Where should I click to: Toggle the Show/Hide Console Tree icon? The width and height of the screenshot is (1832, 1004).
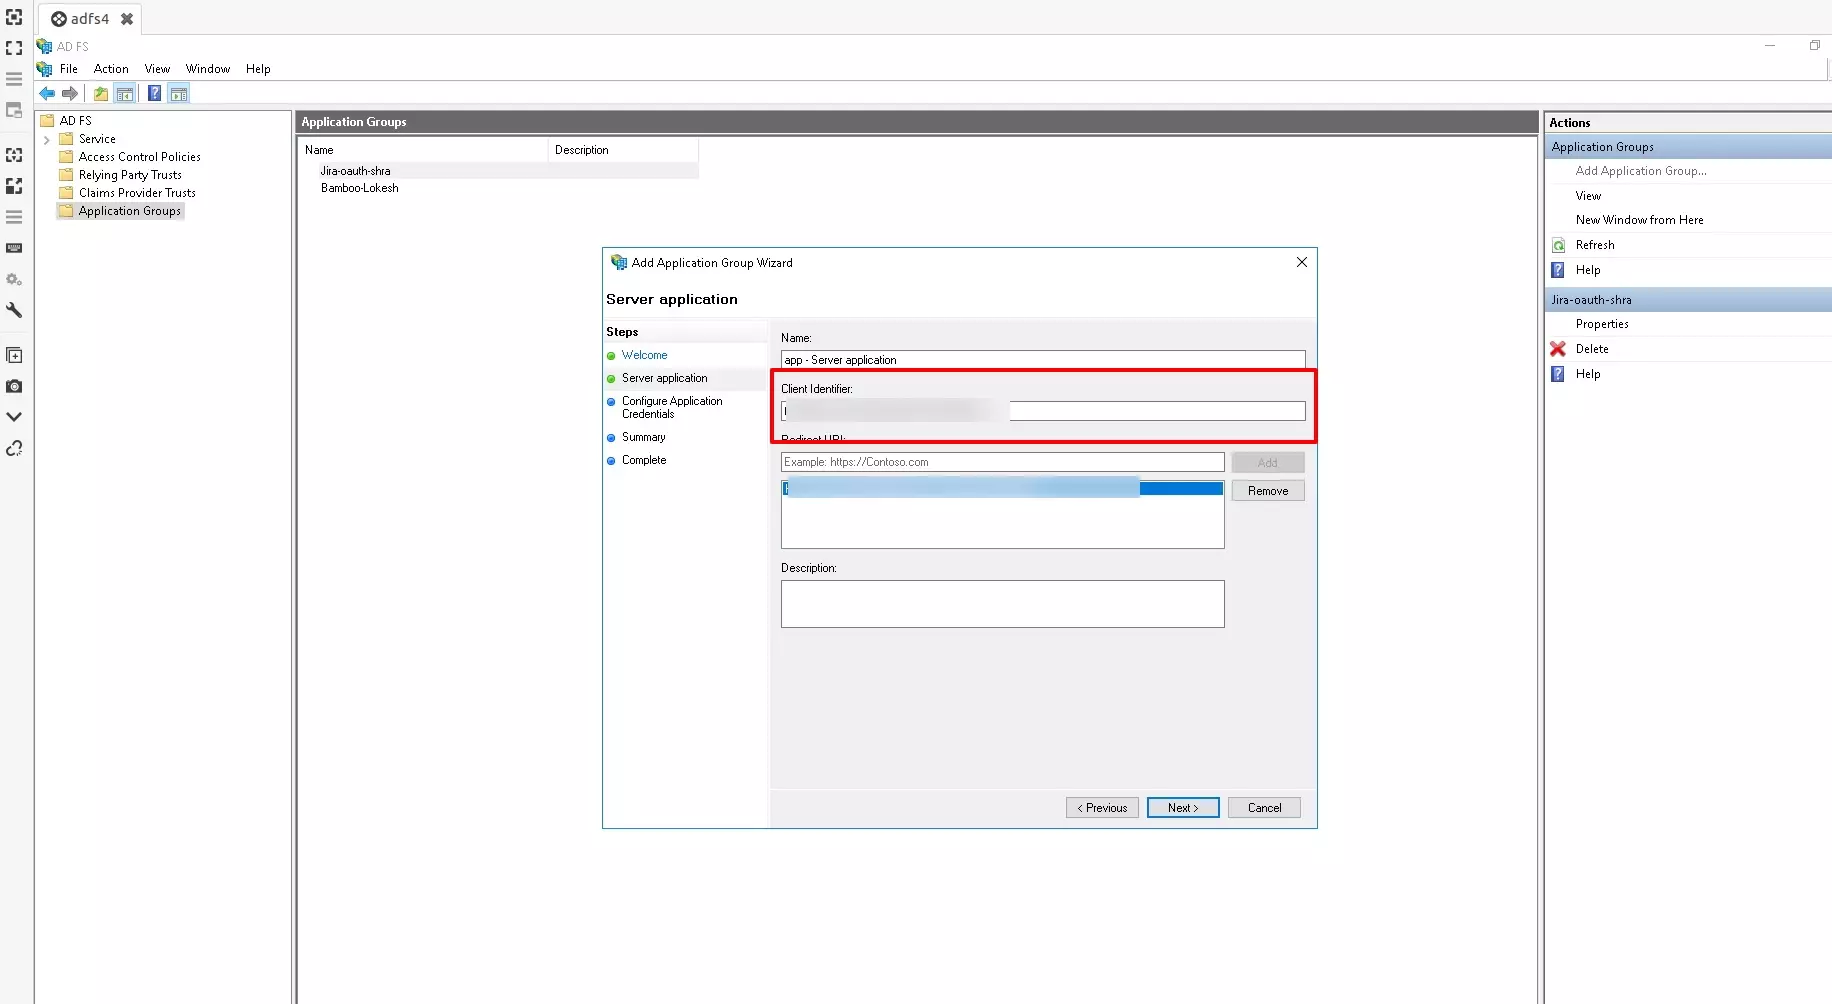click(x=125, y=93)
